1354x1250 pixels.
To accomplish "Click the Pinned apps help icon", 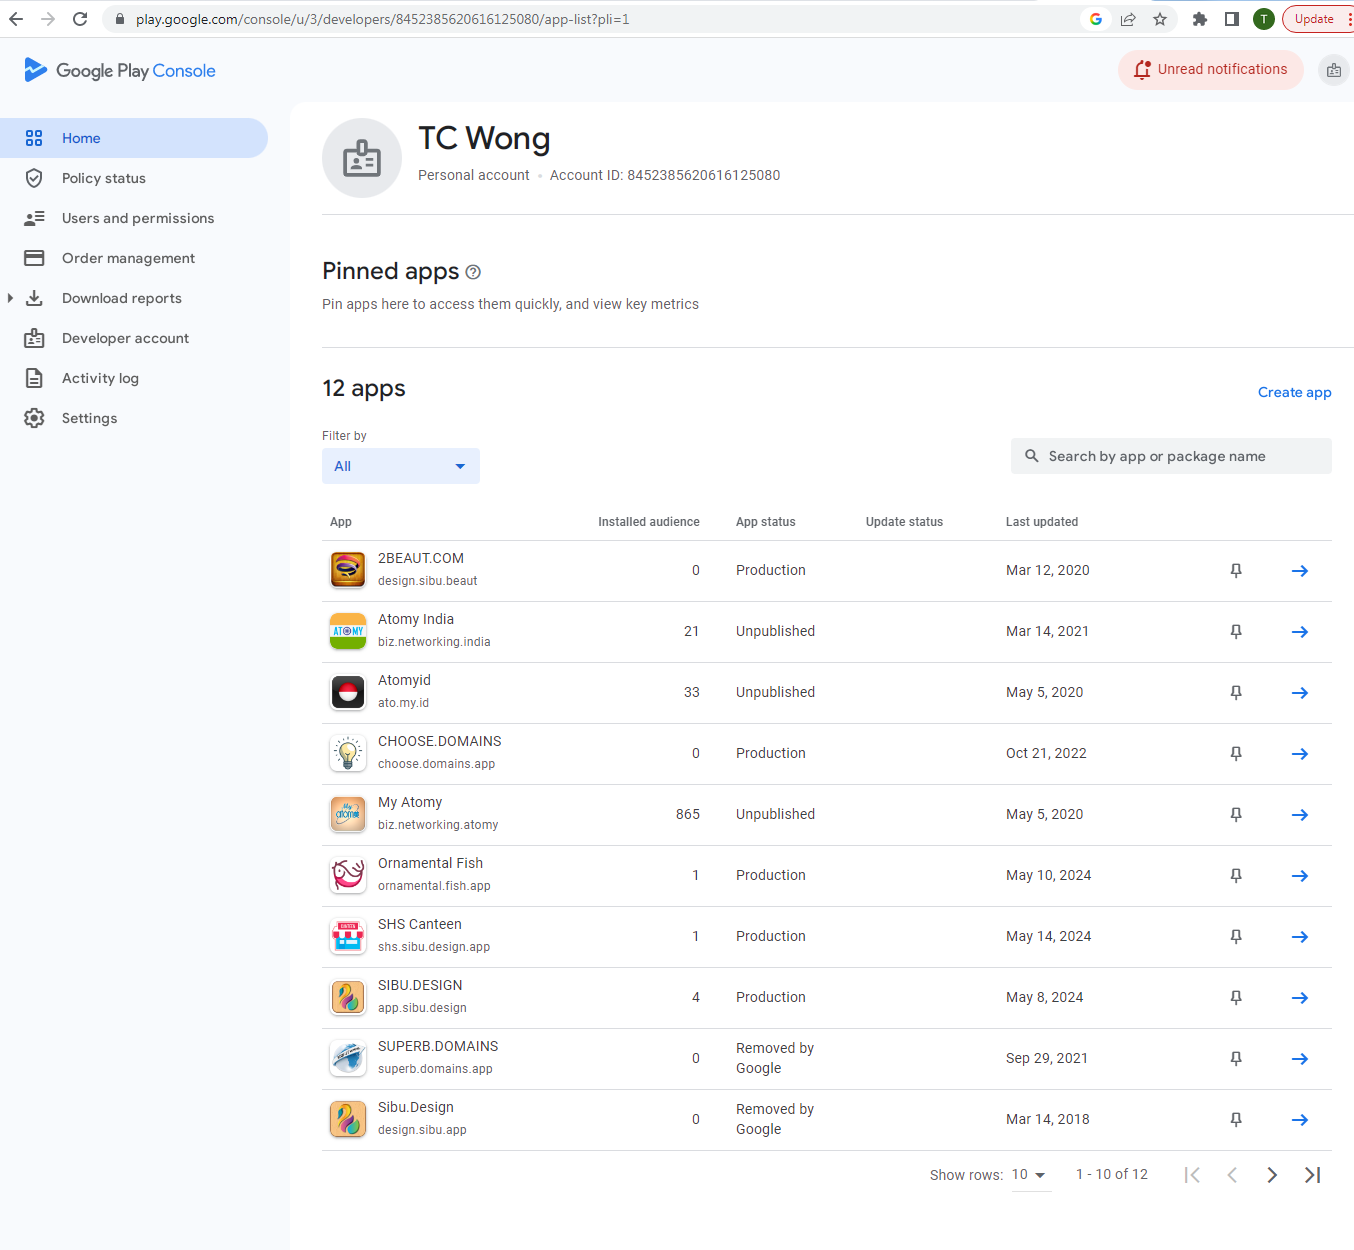I will point(474,272).
